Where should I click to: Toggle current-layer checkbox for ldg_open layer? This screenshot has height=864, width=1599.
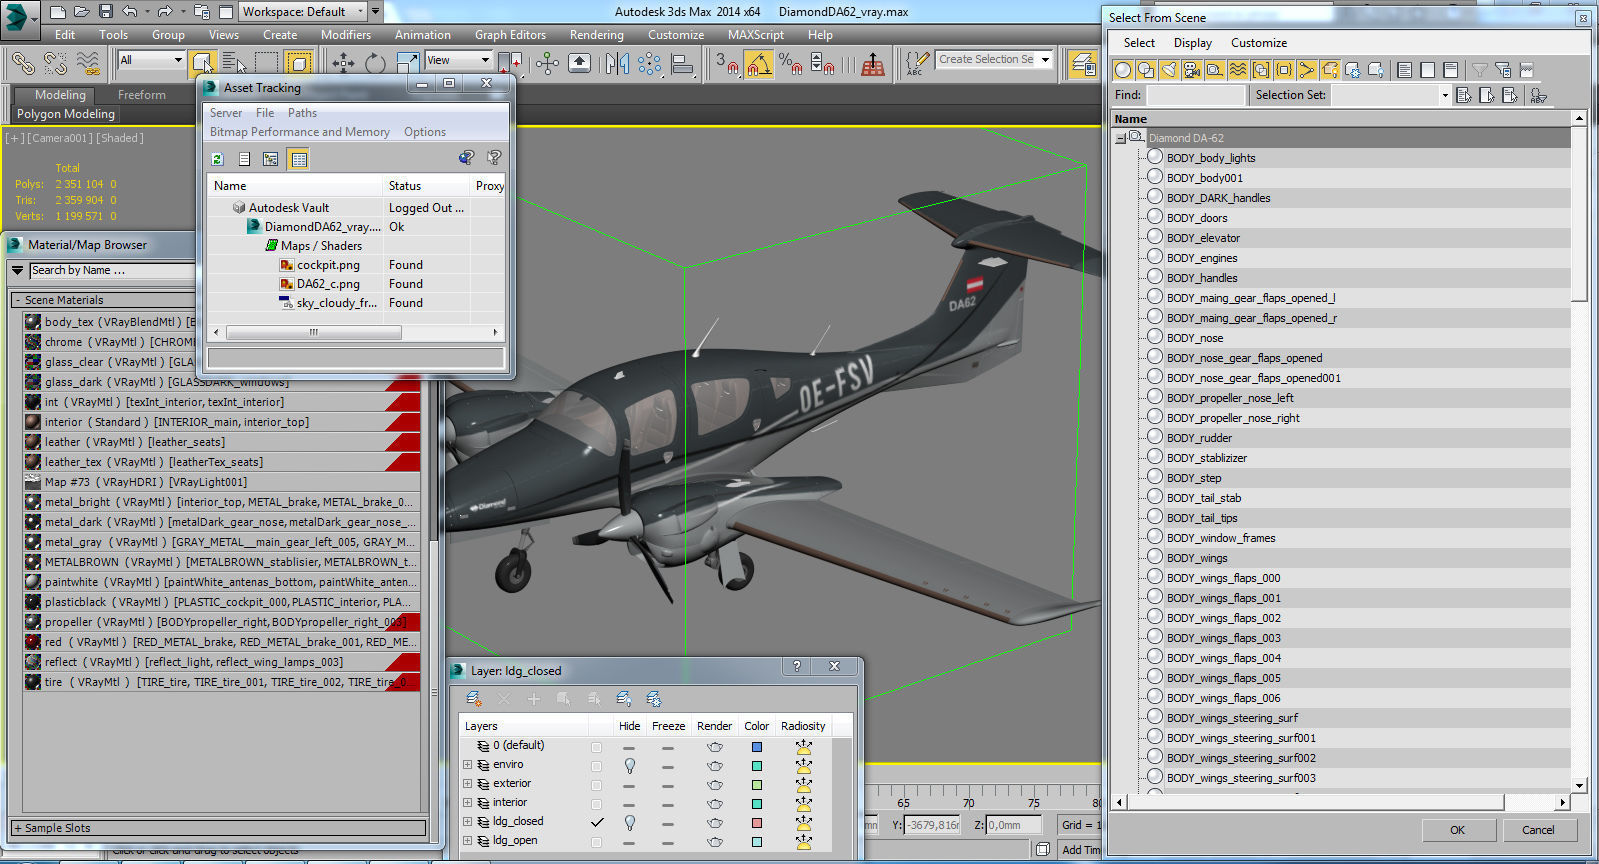(597, 842)
